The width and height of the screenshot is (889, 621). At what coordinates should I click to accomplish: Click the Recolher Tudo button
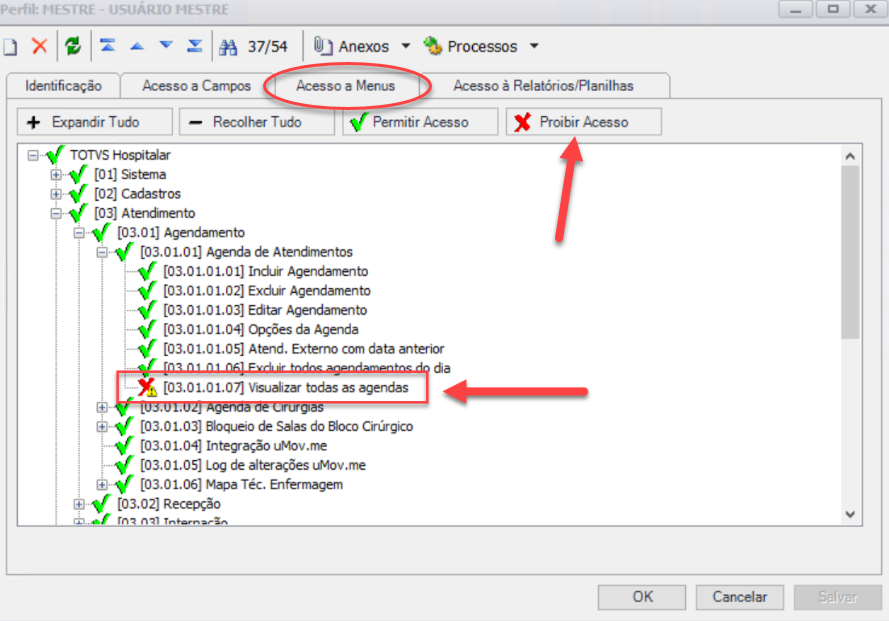[257, 122]
